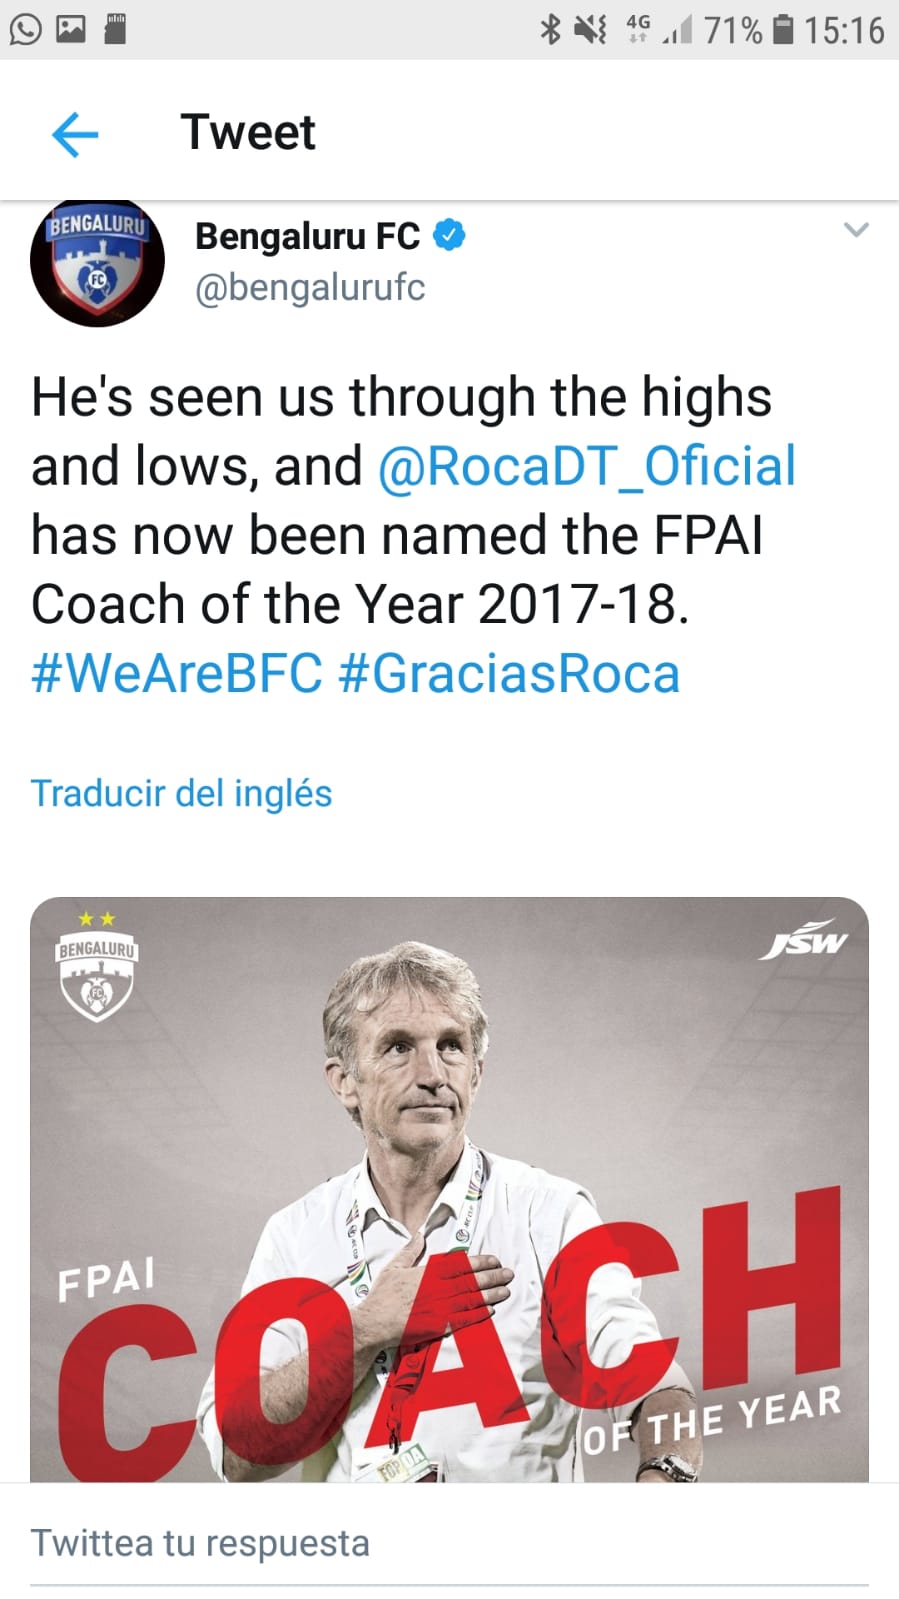Viewport: 899px width, 1599px height.
Task: Tap Traducir del inglés link
Action: point(181,793)
